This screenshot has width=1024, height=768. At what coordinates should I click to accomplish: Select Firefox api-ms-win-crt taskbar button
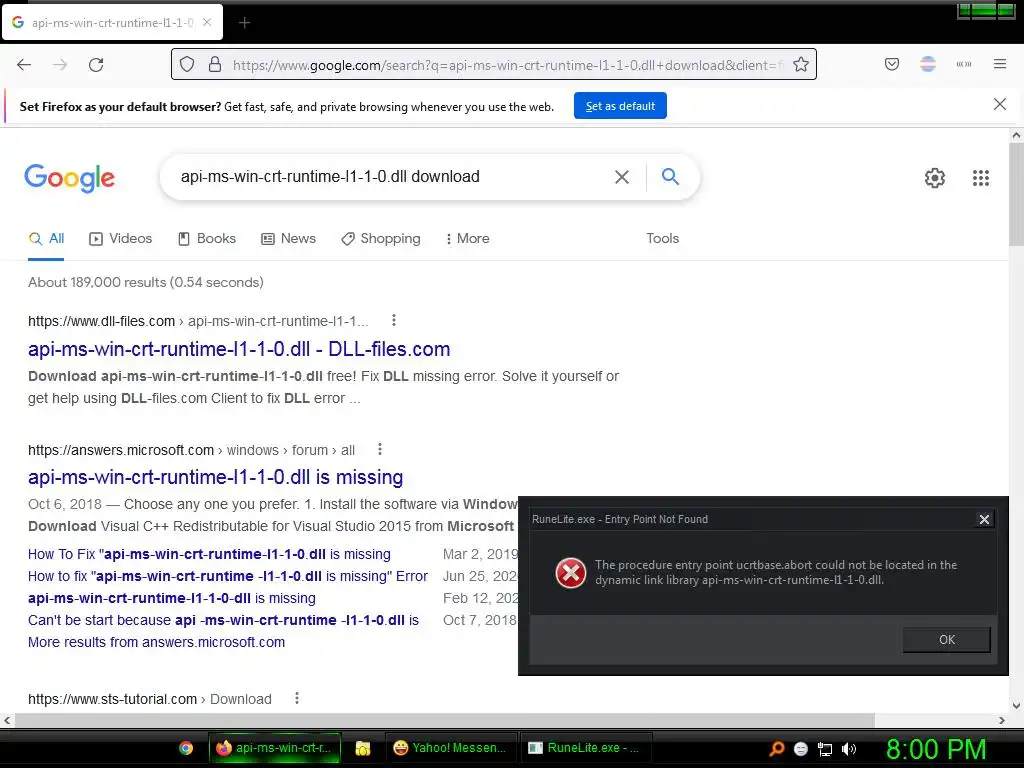click(275, 748)
